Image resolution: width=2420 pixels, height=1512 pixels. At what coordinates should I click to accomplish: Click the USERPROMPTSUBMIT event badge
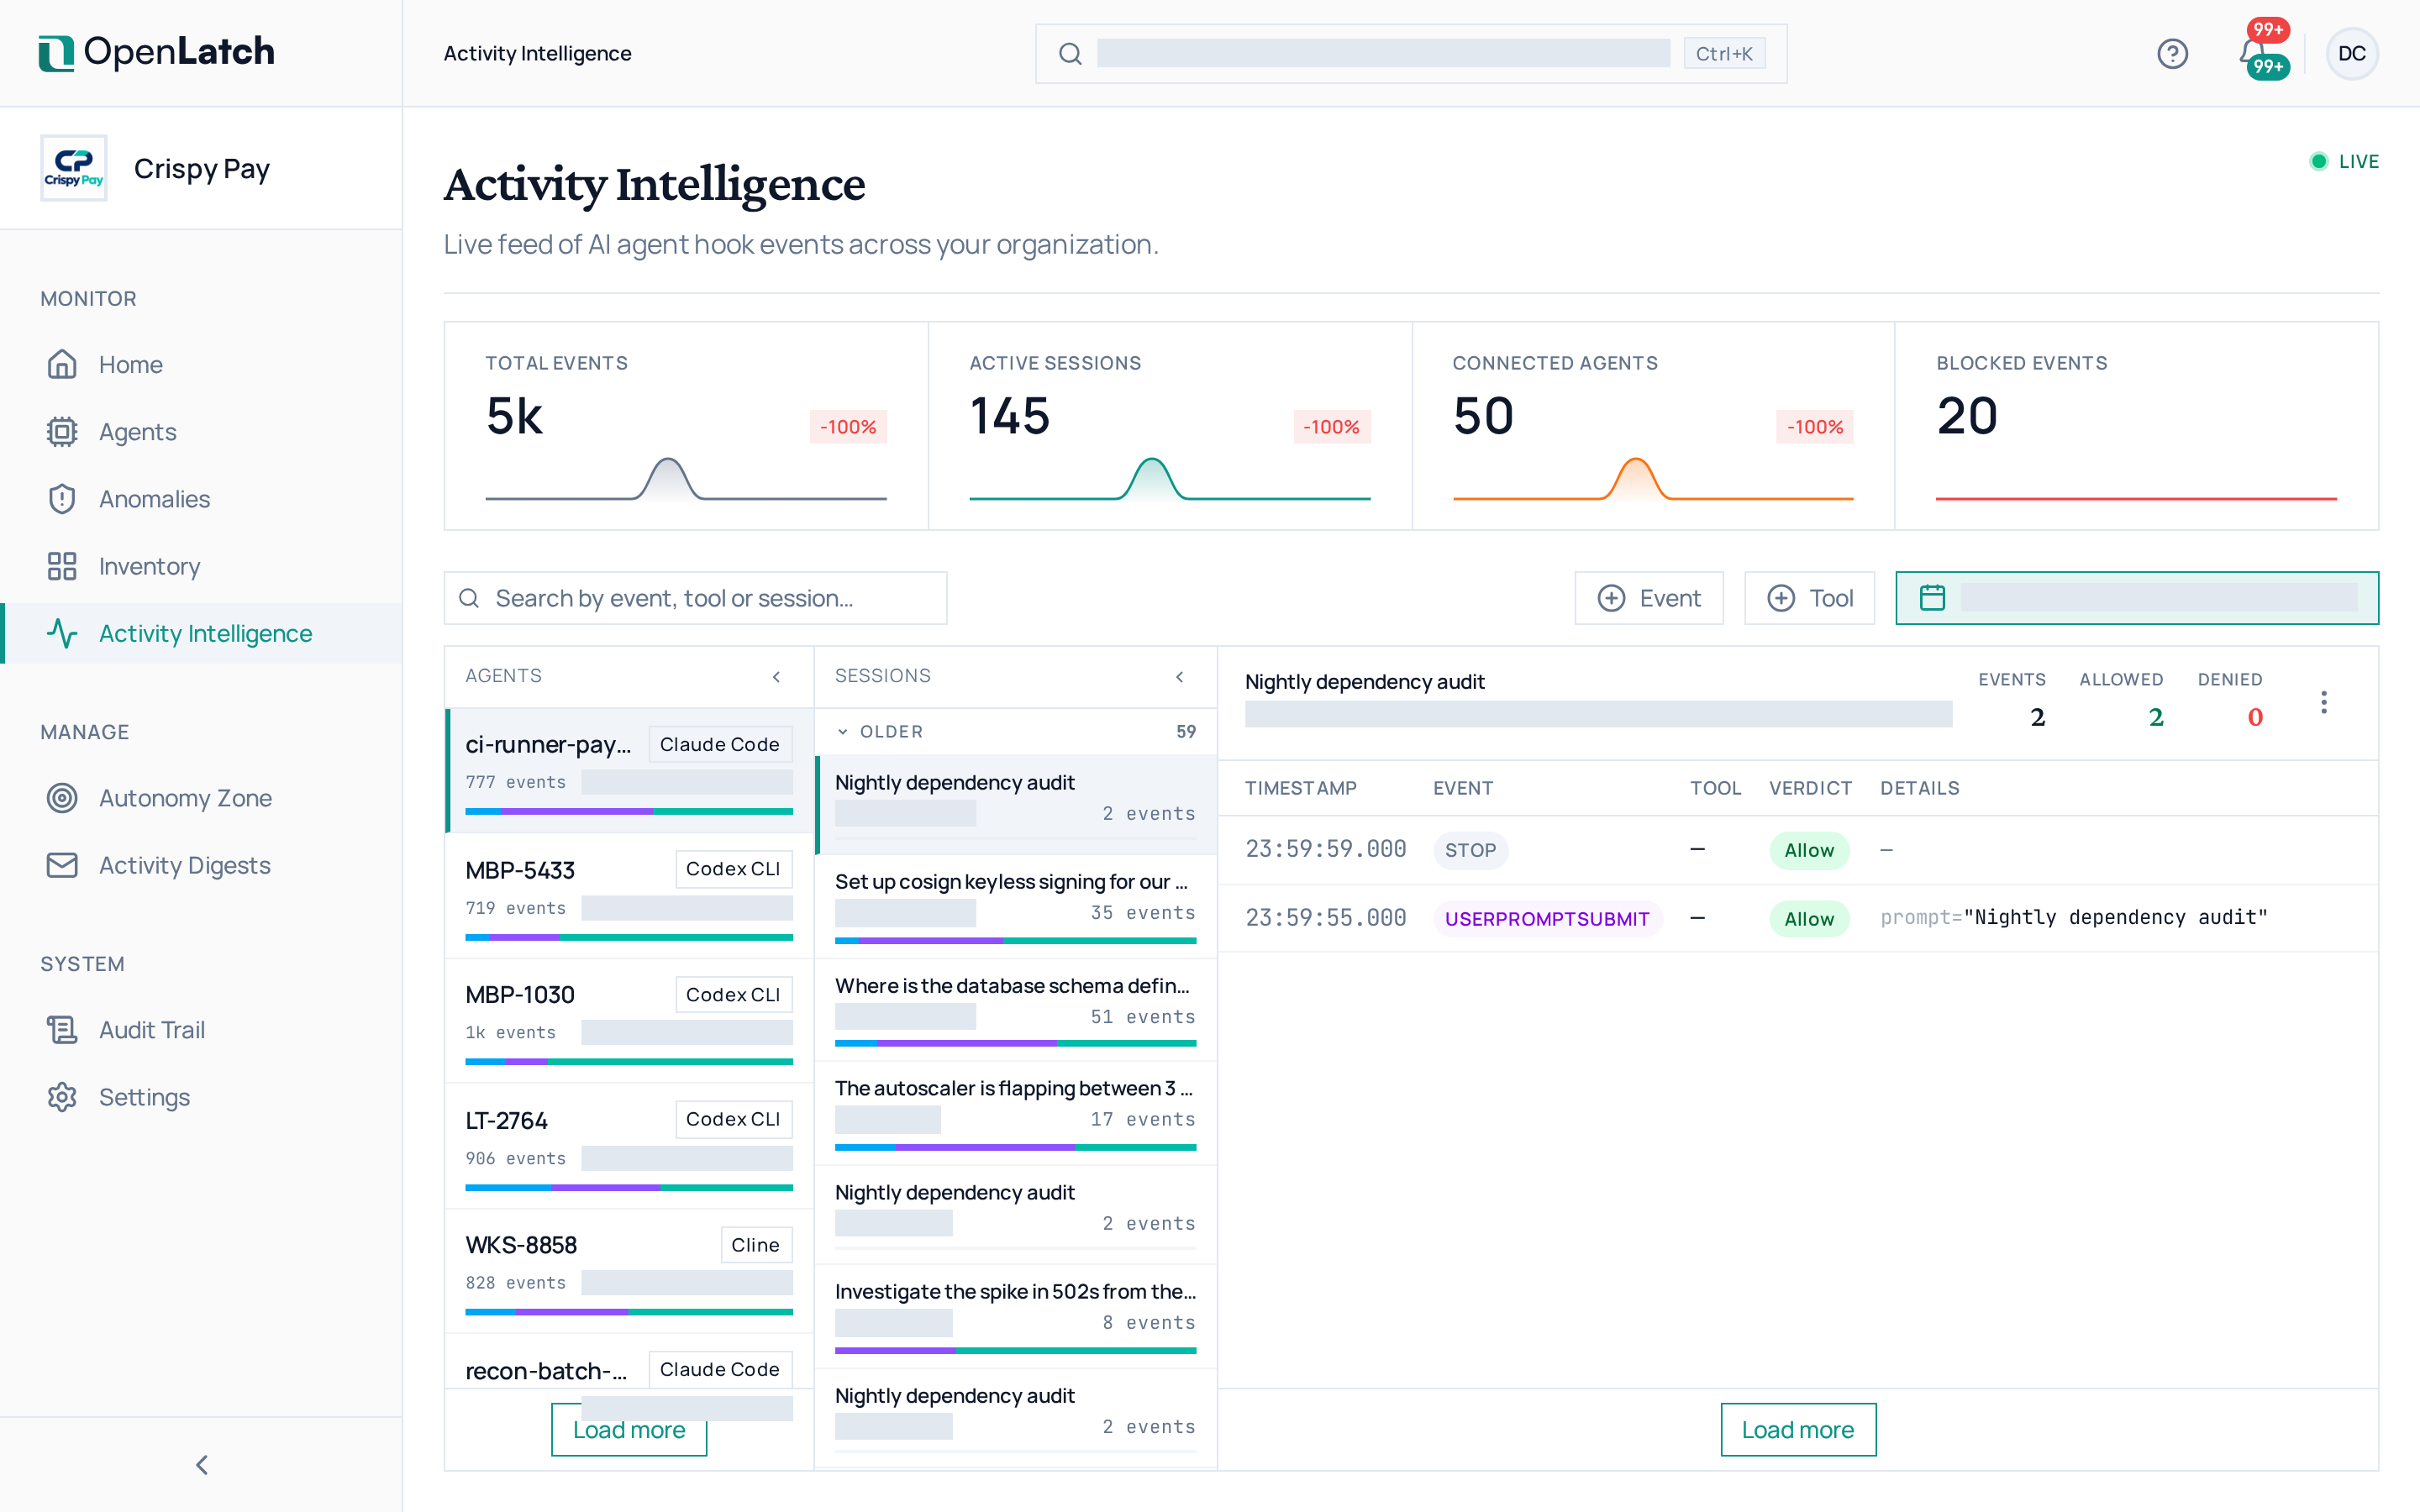1547,918
